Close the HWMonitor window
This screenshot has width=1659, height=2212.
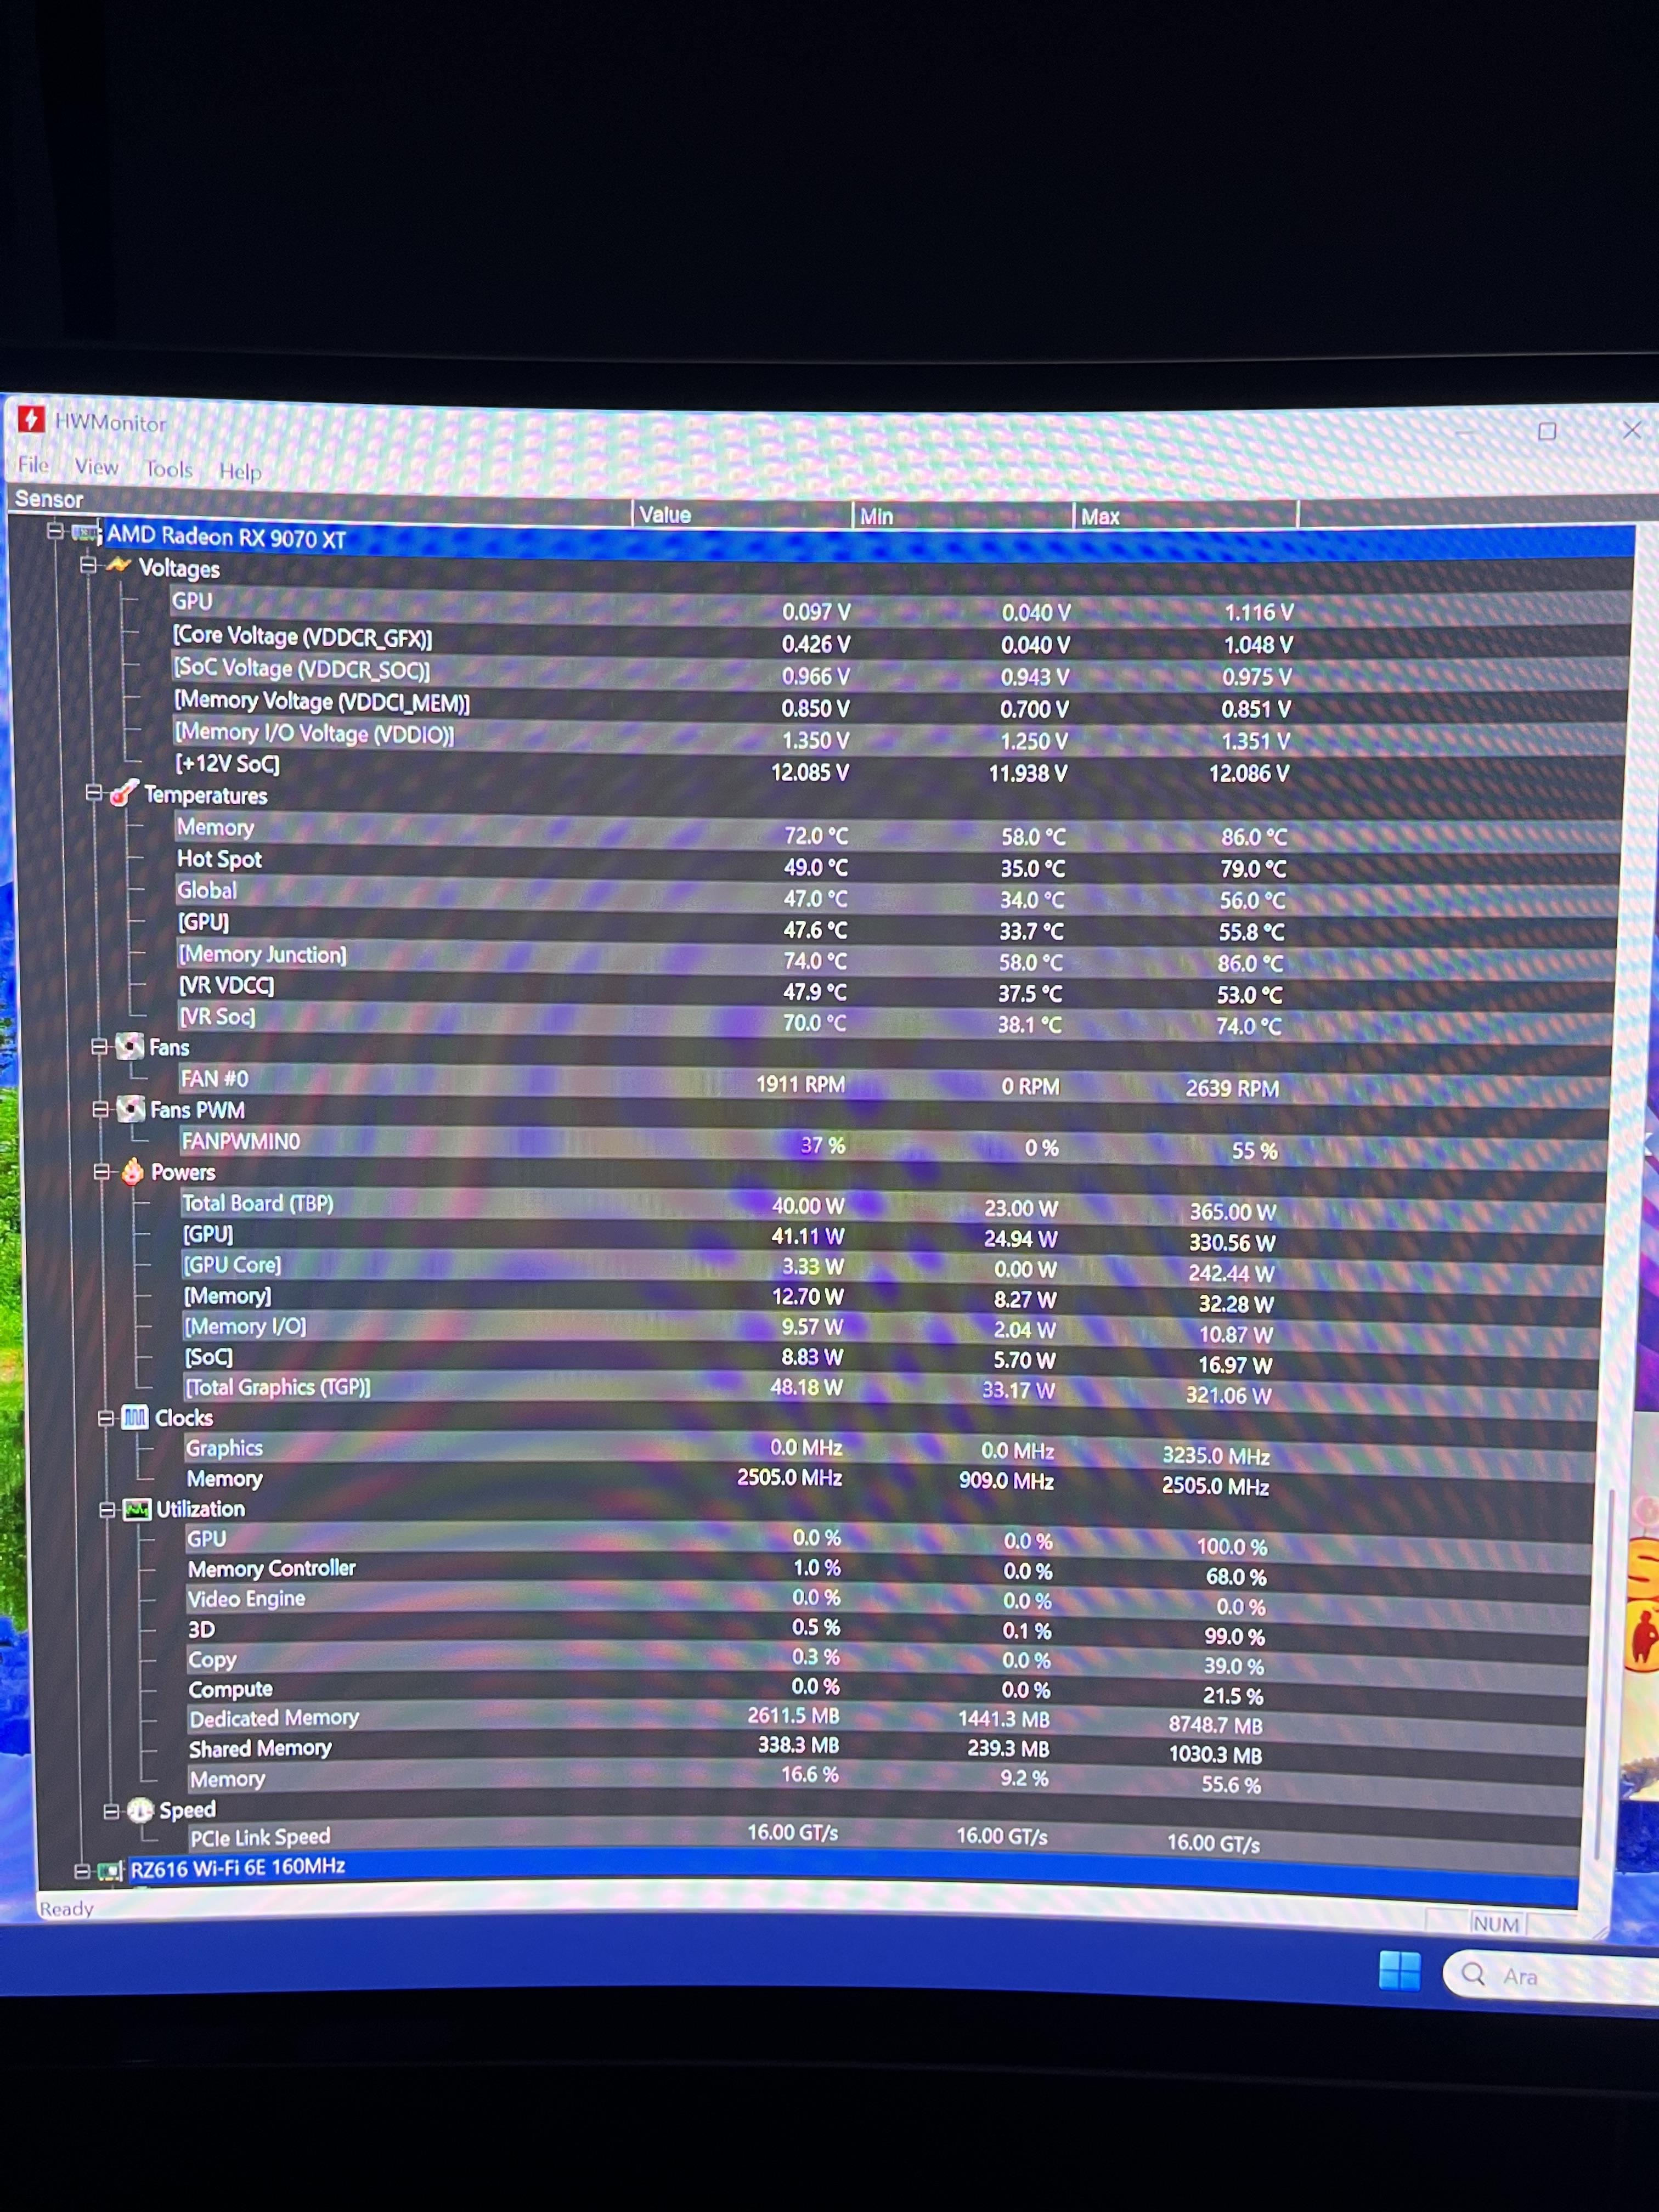[x=1631, y=431]
